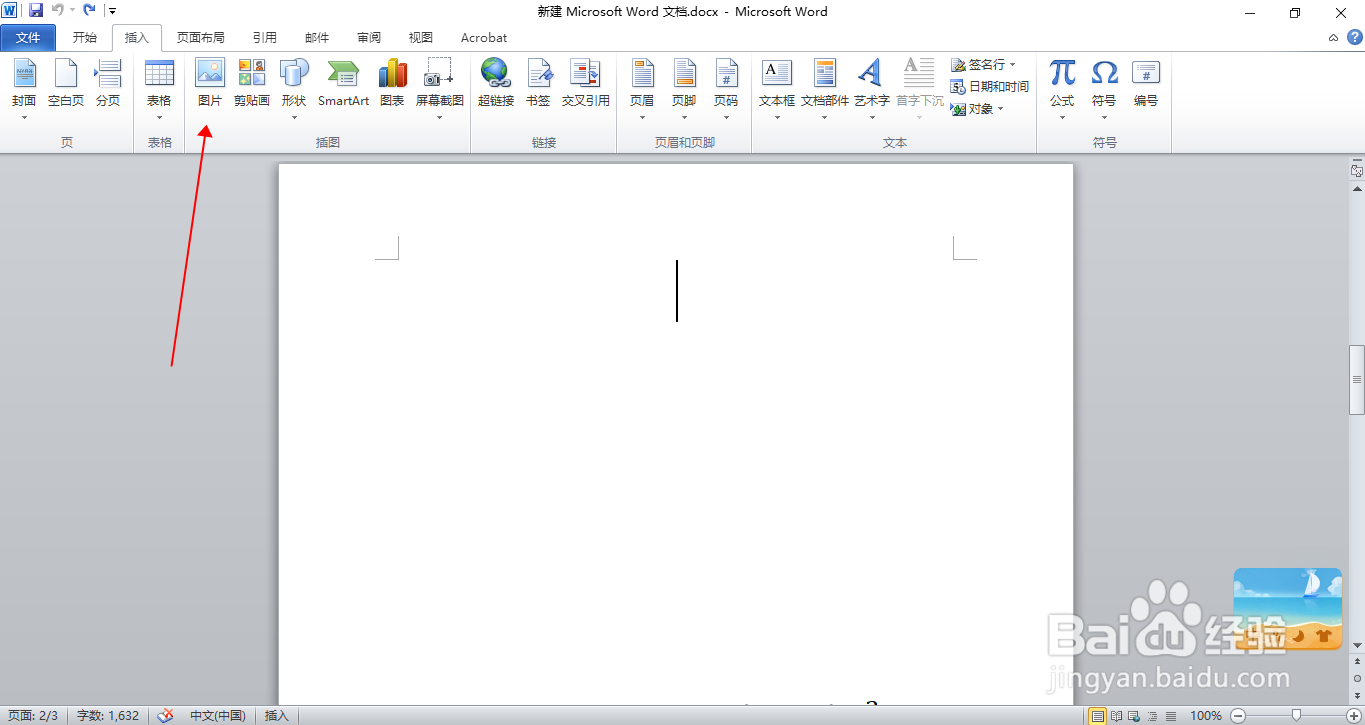Click the Redo arrow in the title bar

point(90,10)
